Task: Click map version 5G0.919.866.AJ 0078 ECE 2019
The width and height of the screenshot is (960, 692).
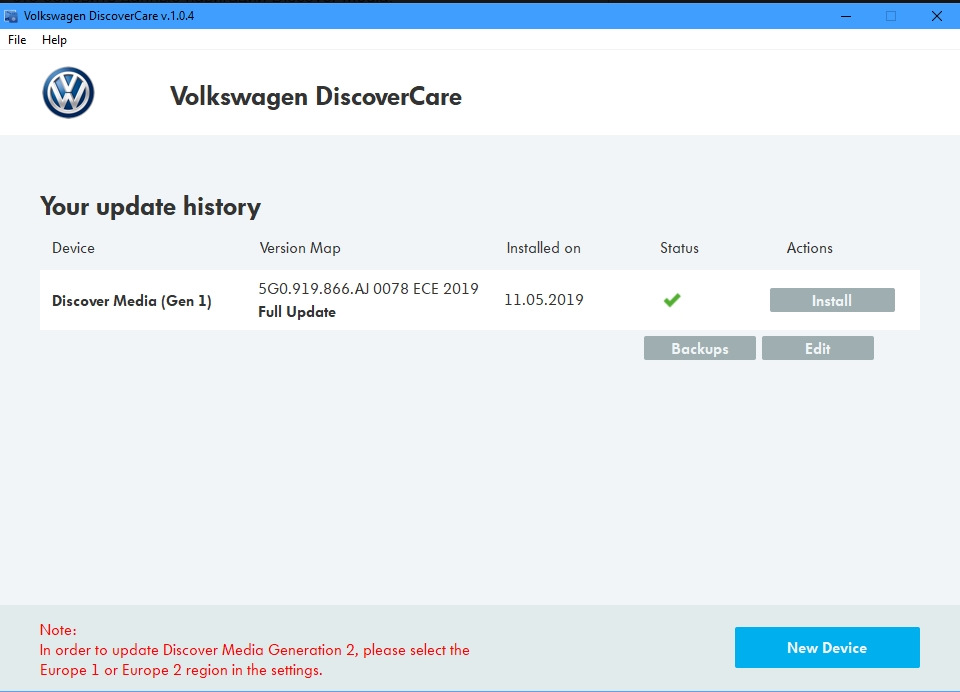Action: pos(368,288)
